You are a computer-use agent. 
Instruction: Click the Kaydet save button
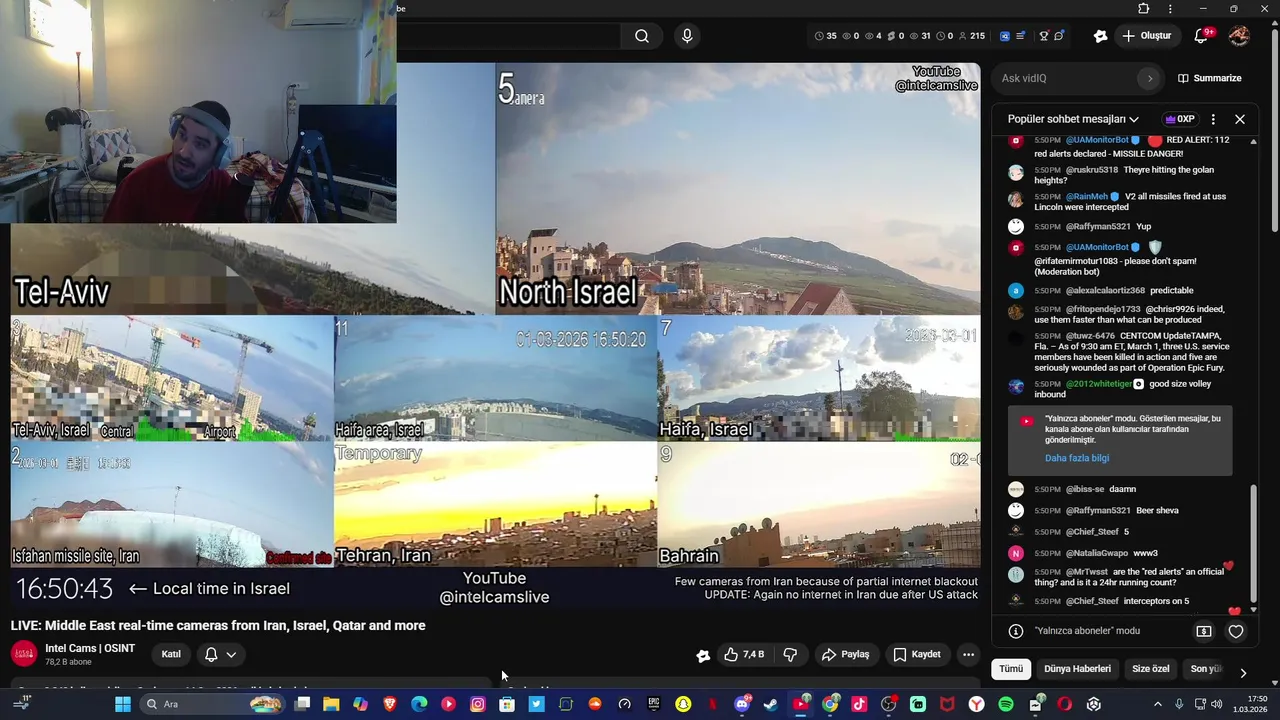tap(917, 655)
